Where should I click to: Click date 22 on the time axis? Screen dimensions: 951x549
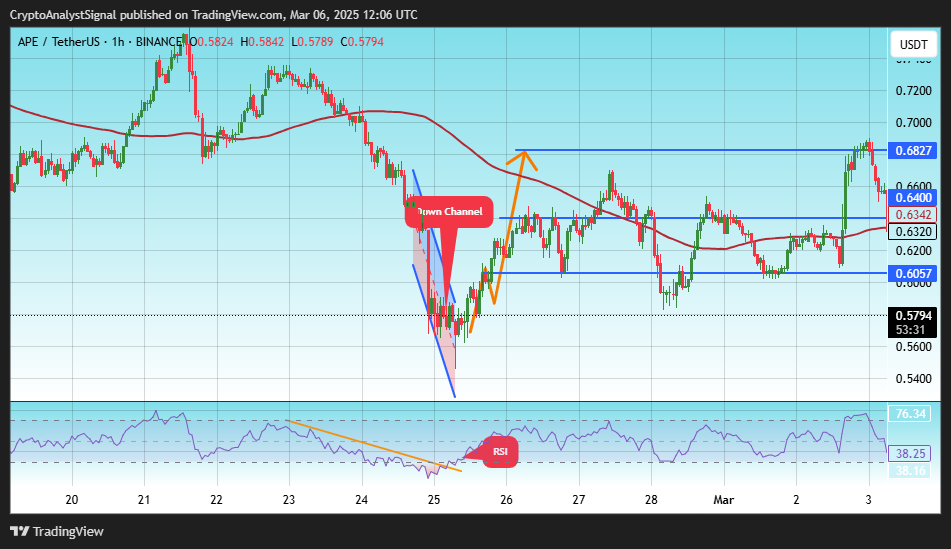[x=217, y=500]
